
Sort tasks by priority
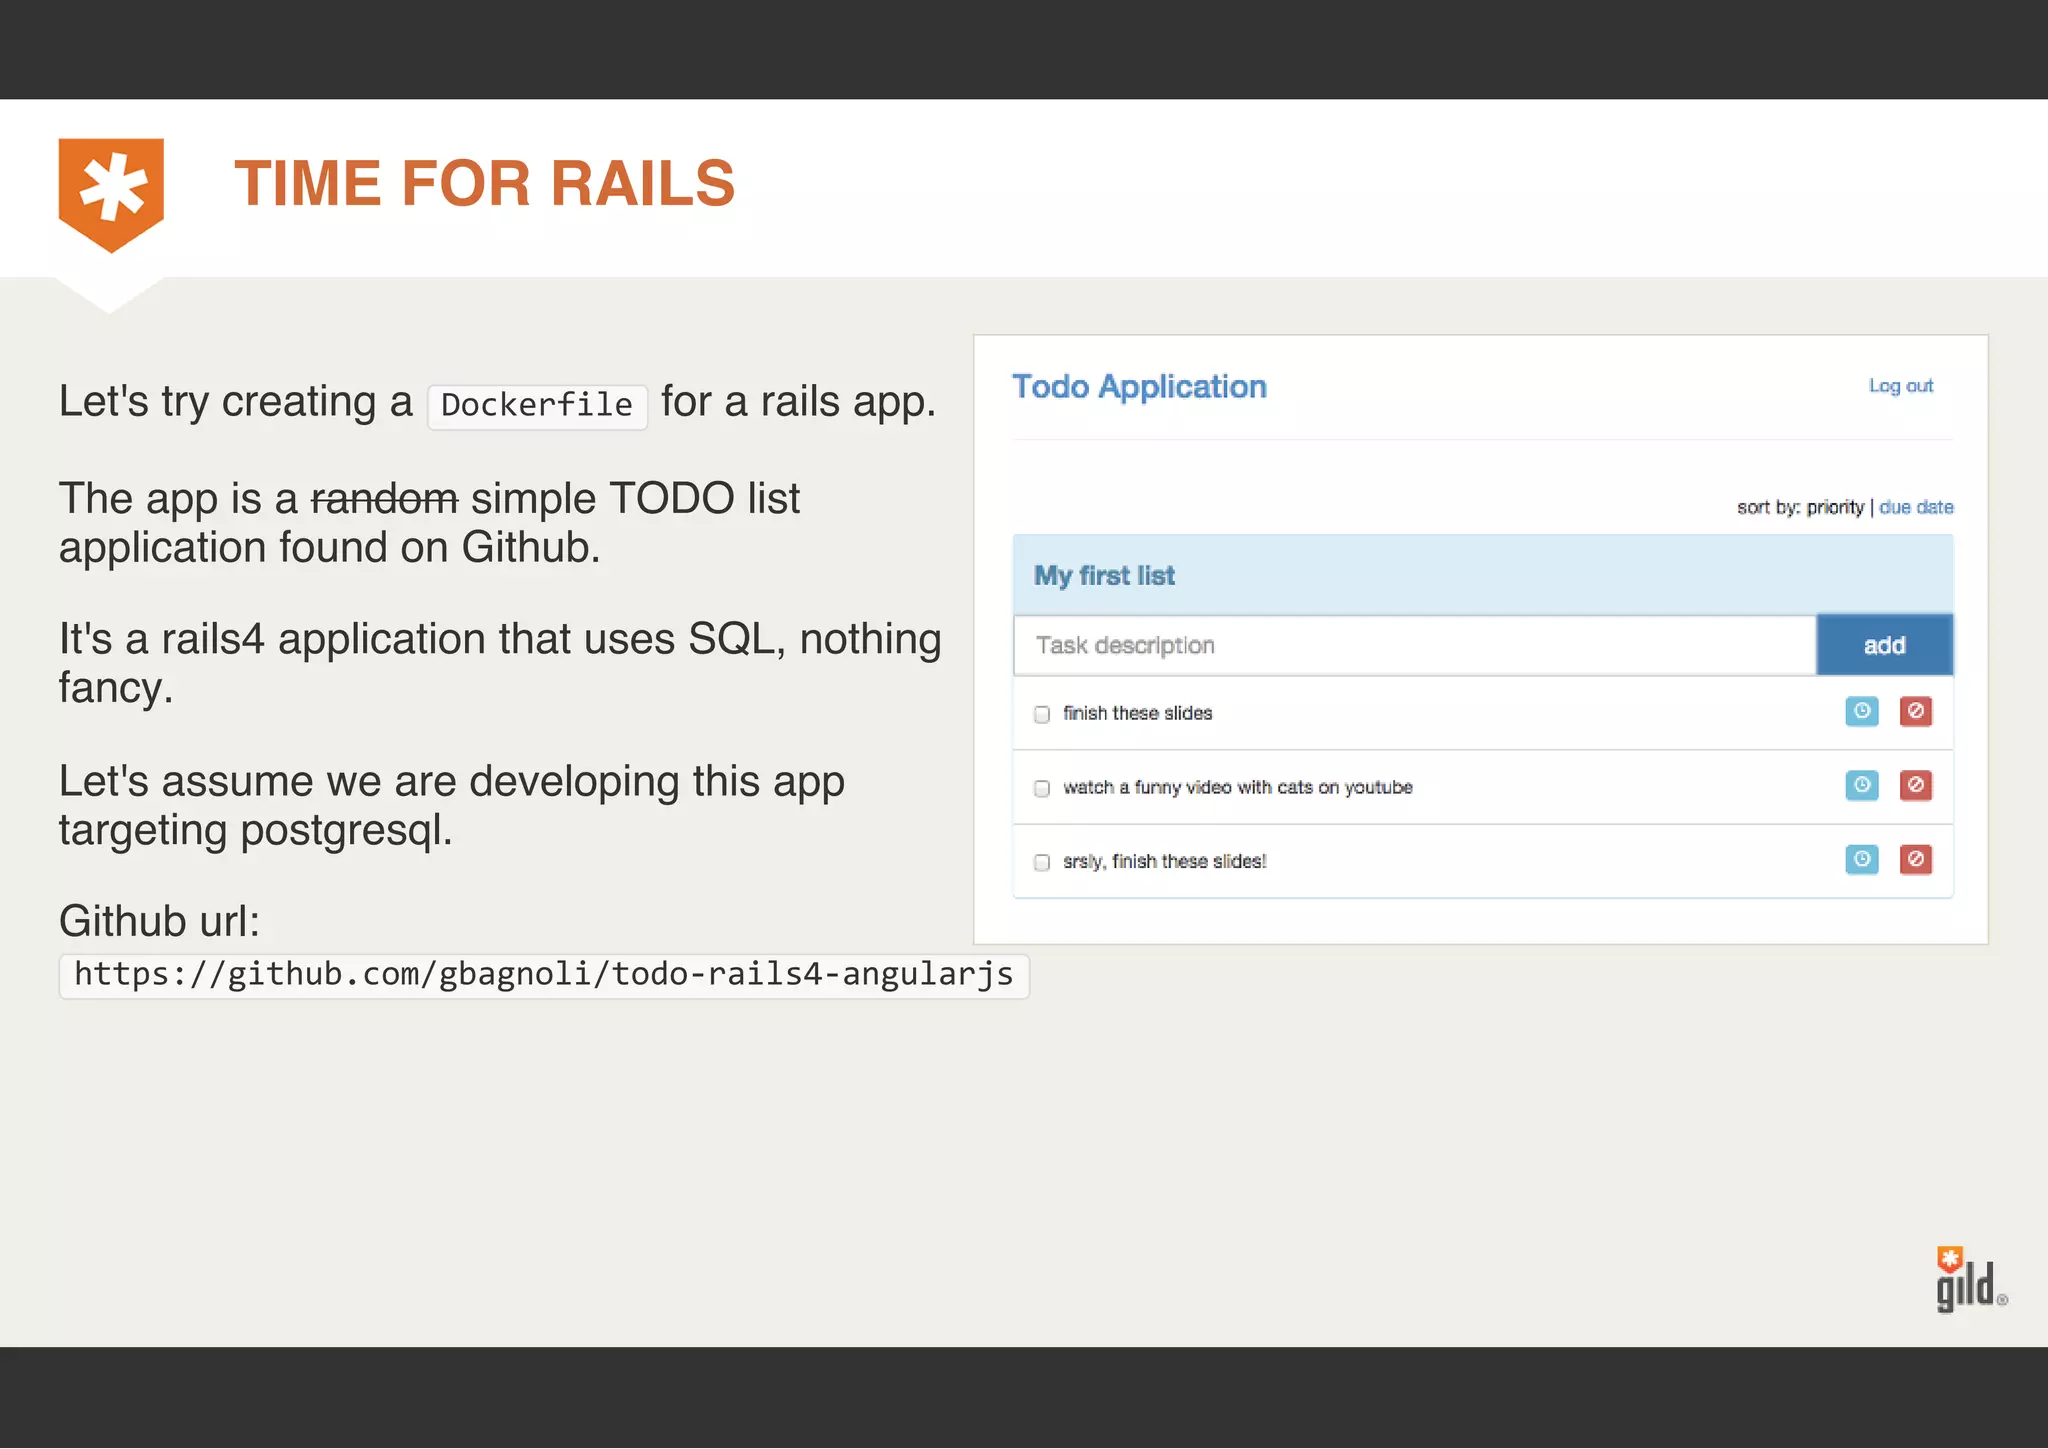point(1835,507)
